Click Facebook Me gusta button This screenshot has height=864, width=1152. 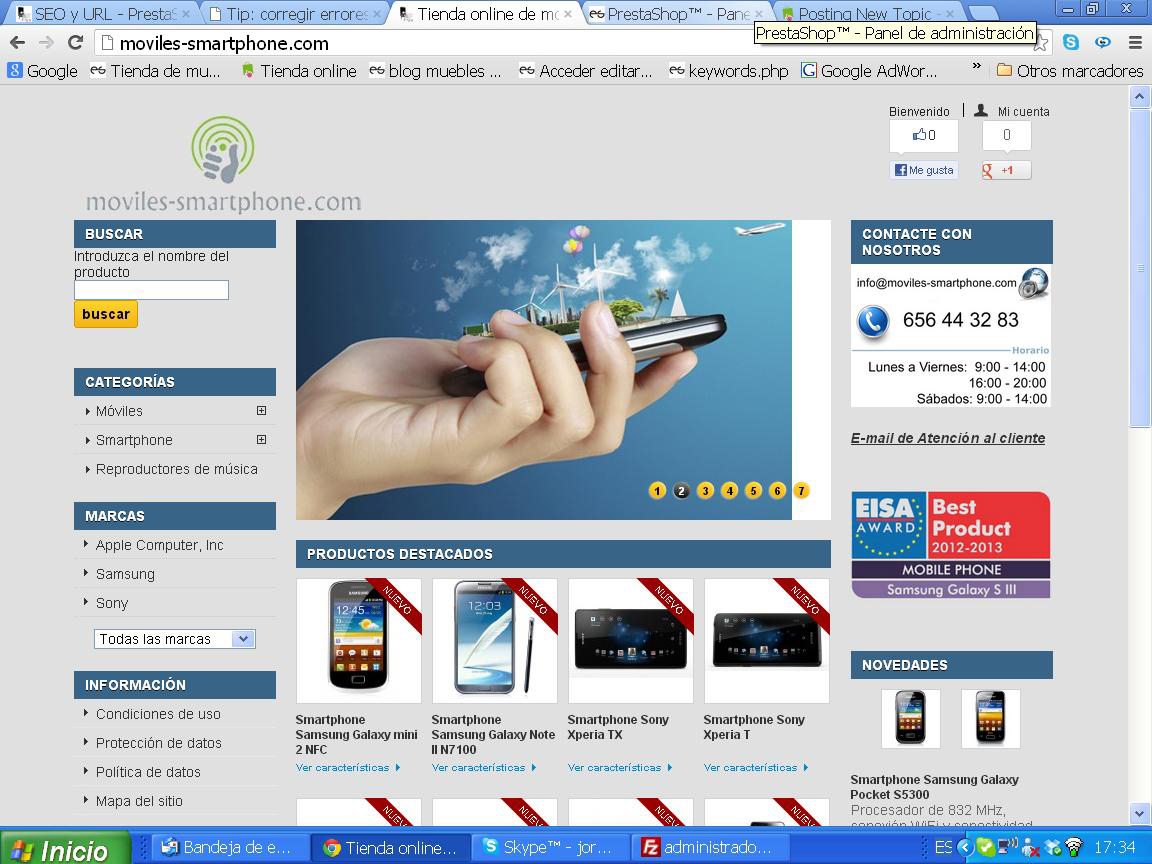924,170
